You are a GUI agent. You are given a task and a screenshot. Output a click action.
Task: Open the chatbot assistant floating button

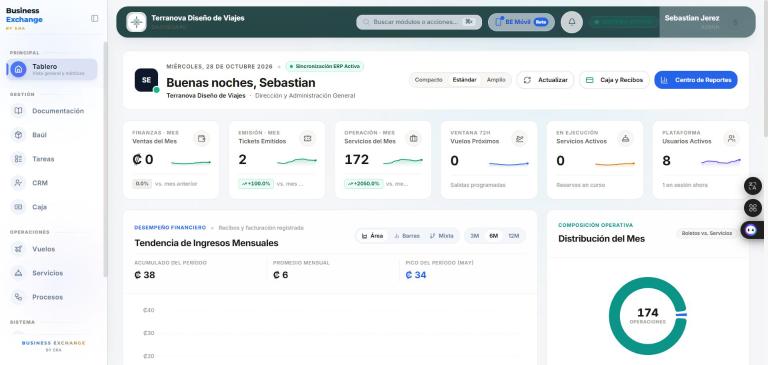point(752,230)
